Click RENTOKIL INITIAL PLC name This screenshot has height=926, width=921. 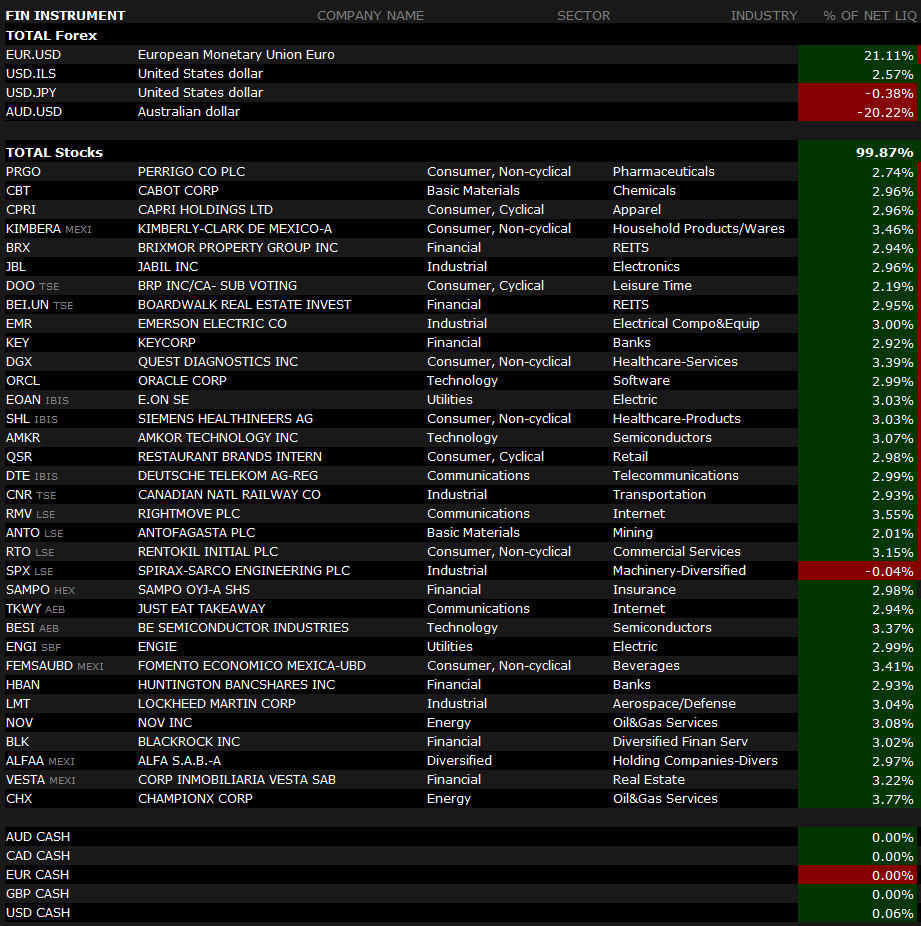pos(208,552)
